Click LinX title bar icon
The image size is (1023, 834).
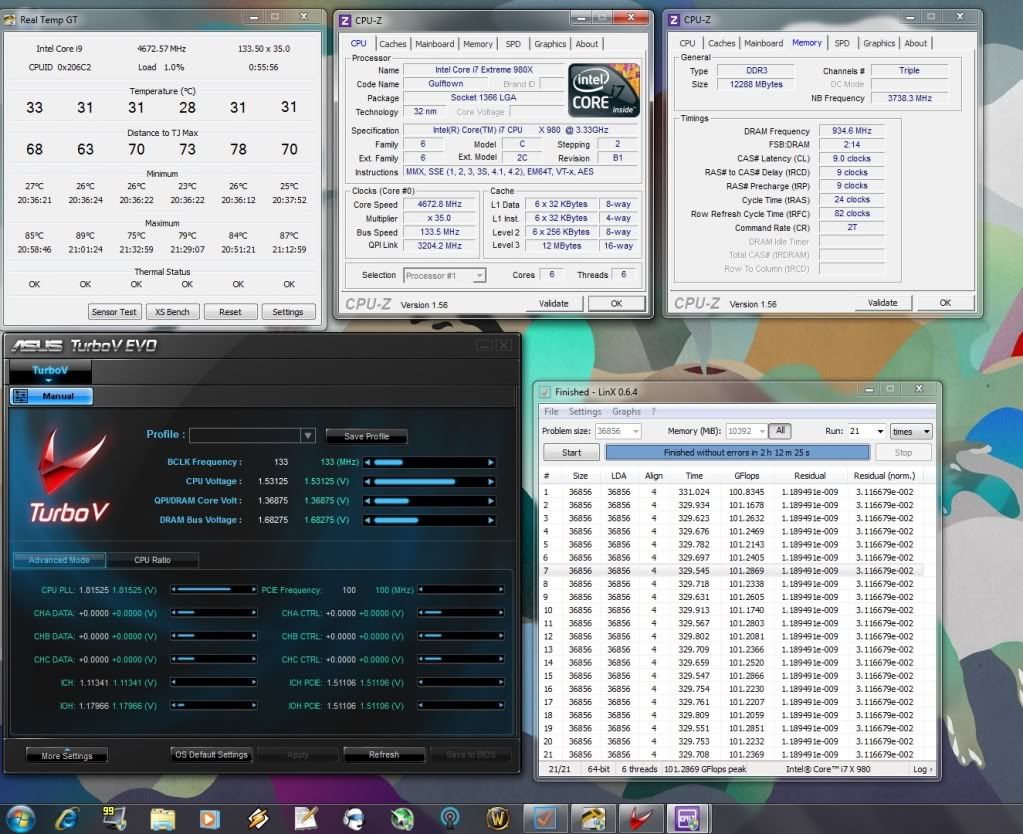[544, 392]
